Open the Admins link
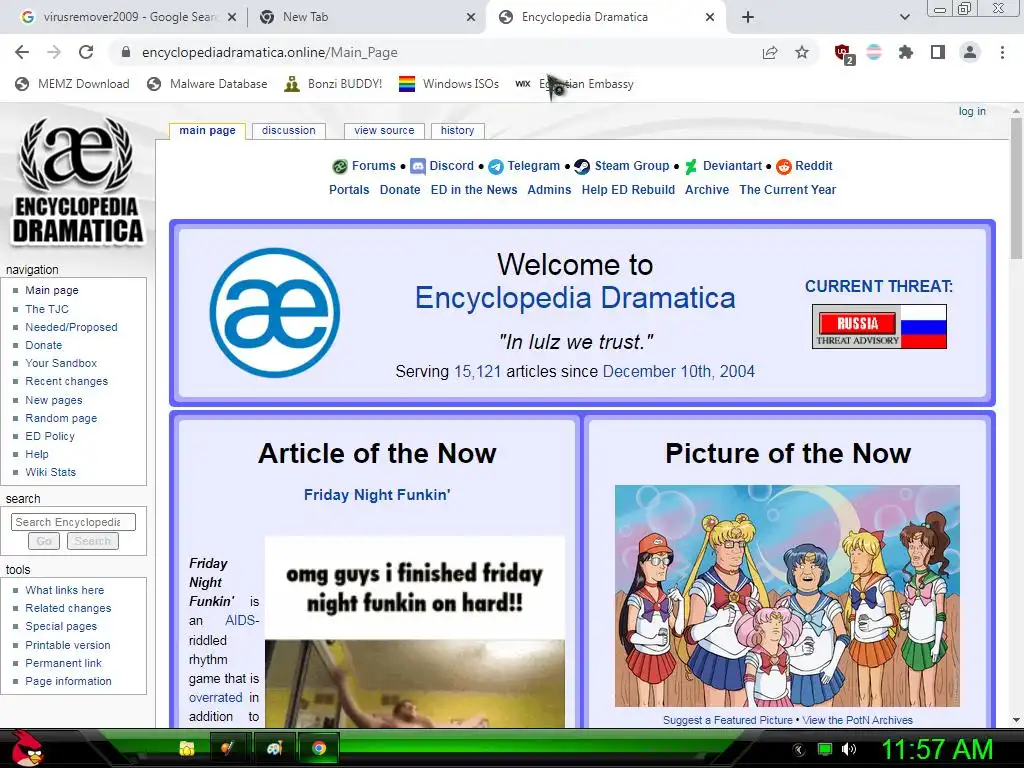Screen dimensions: 1024x768 coord(549,189)
